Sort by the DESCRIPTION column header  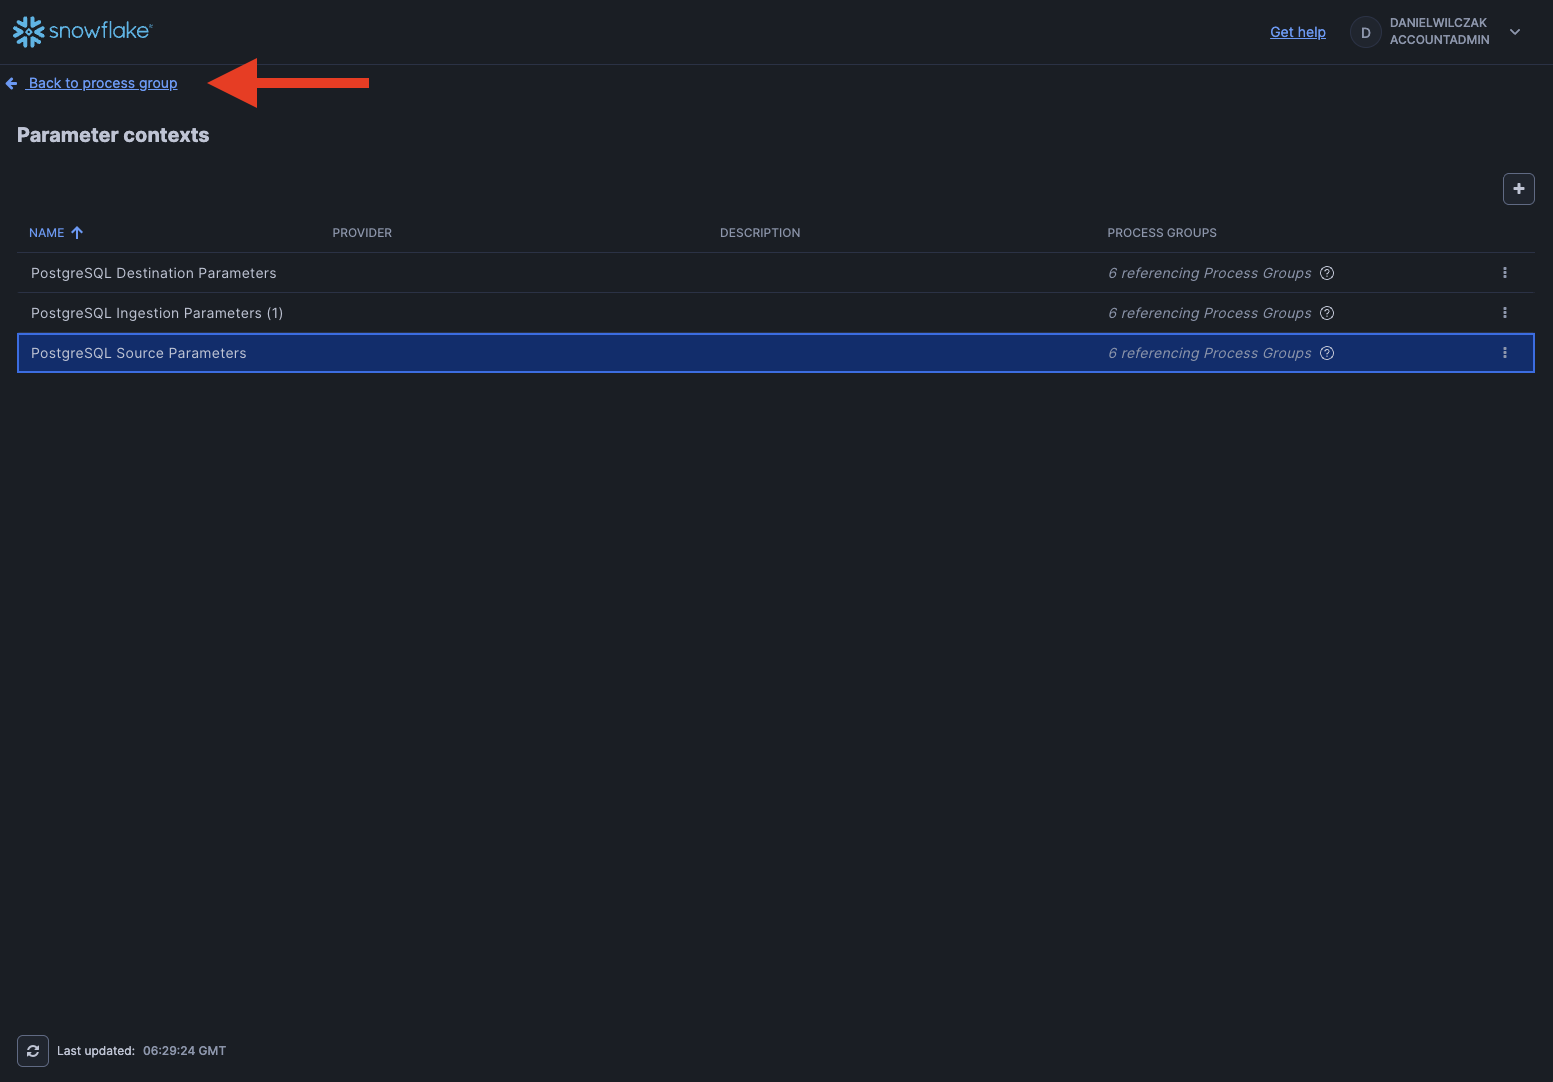759,233
